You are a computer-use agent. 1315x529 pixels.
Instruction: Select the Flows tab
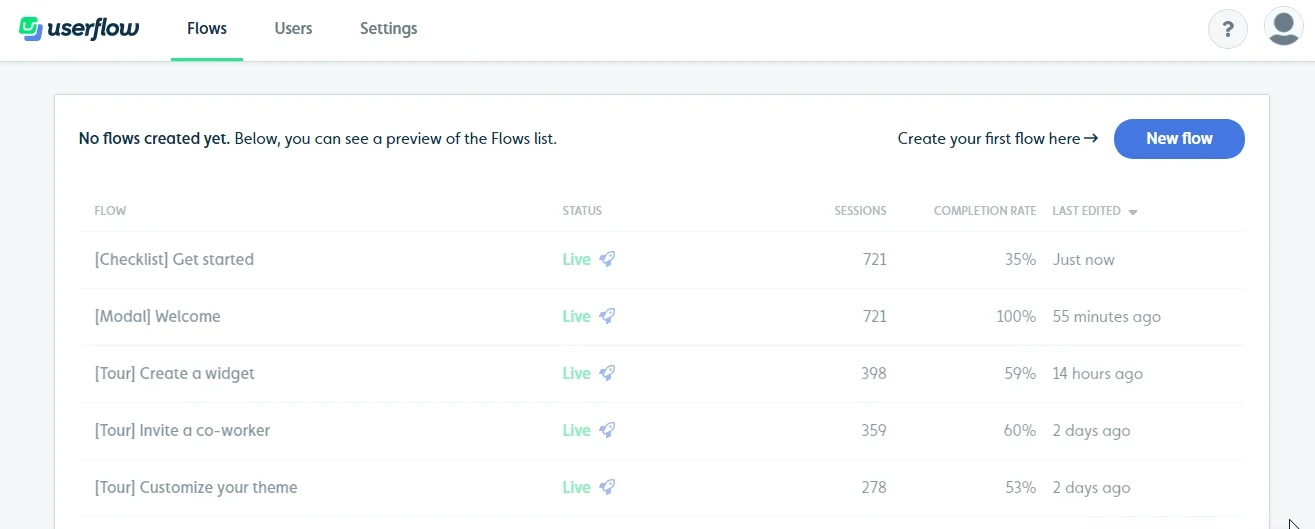coord(207,29)
